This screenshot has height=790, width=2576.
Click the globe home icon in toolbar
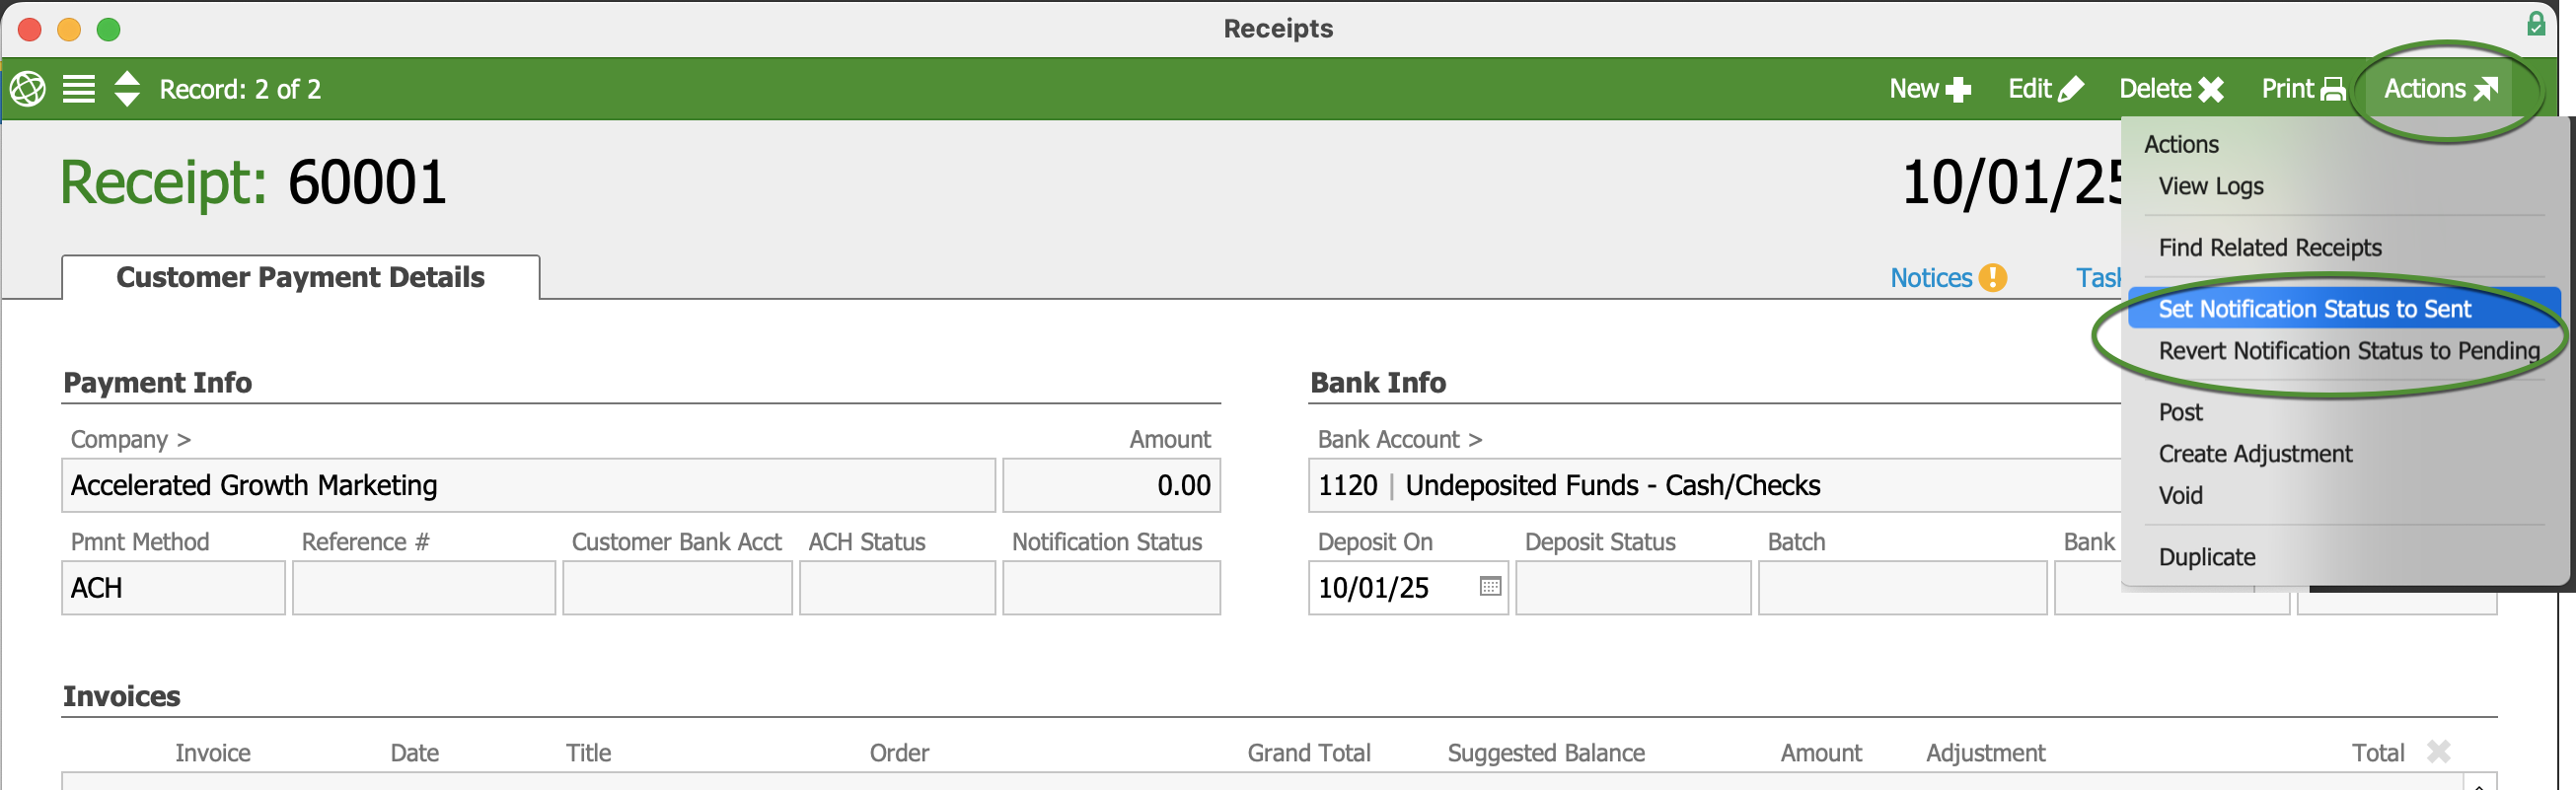point(28,89)
